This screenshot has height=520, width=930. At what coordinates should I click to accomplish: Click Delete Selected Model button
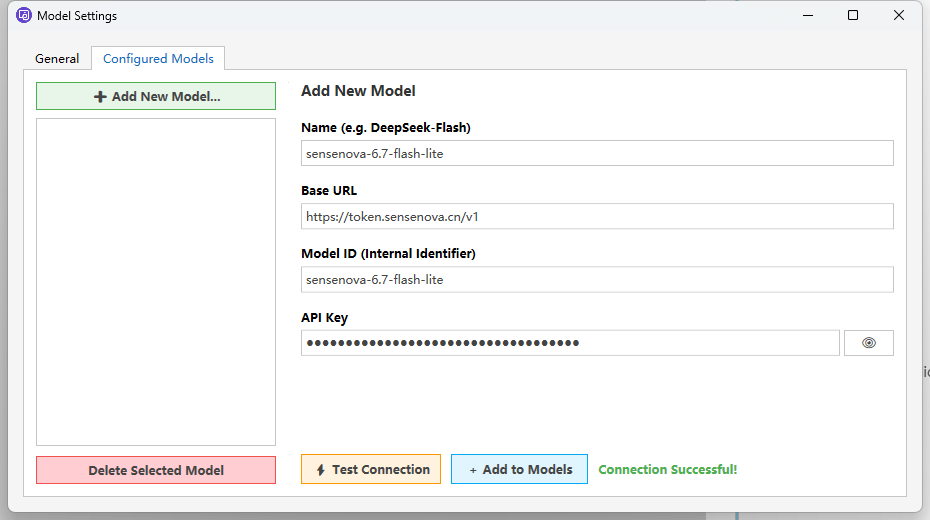pos(156,470)
